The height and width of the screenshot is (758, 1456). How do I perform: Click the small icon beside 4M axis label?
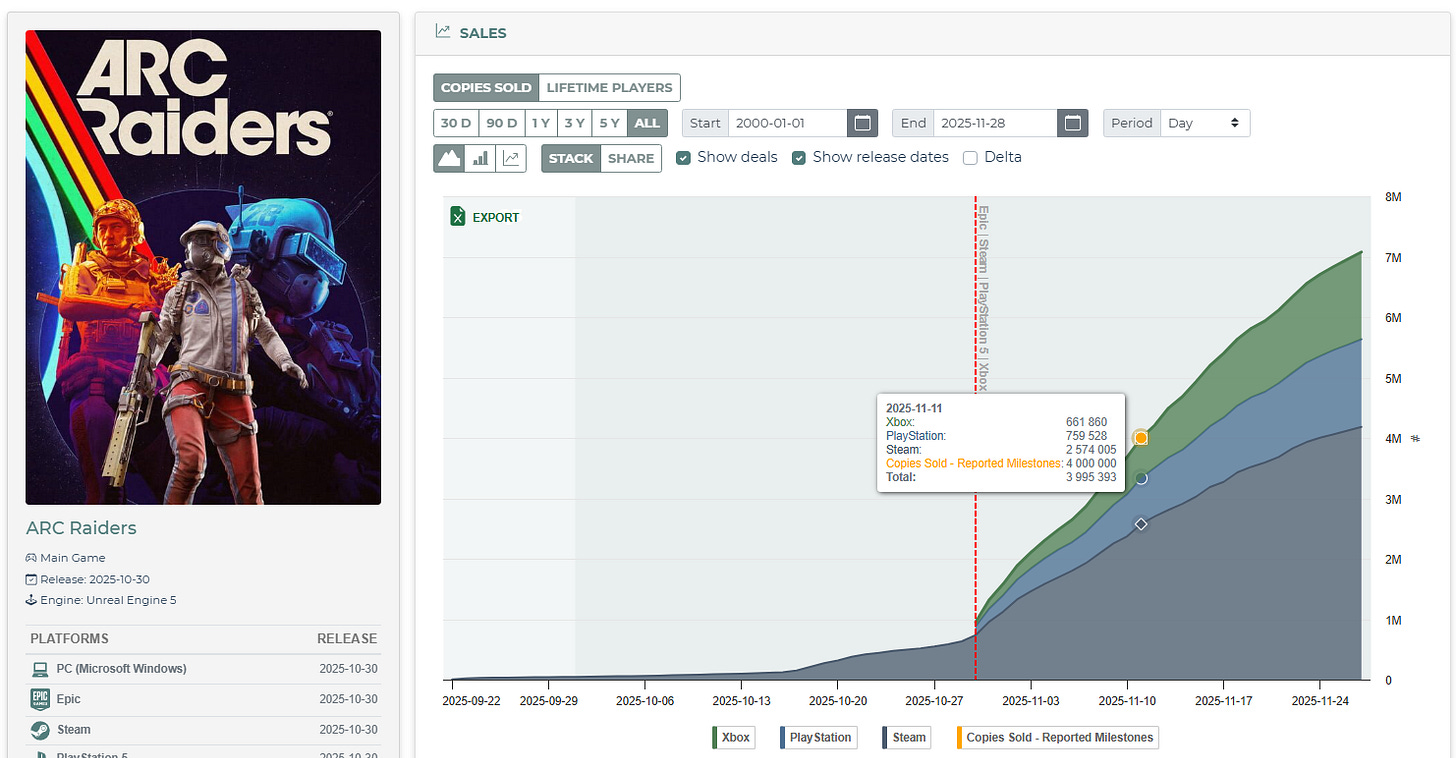coord(1415,438)
